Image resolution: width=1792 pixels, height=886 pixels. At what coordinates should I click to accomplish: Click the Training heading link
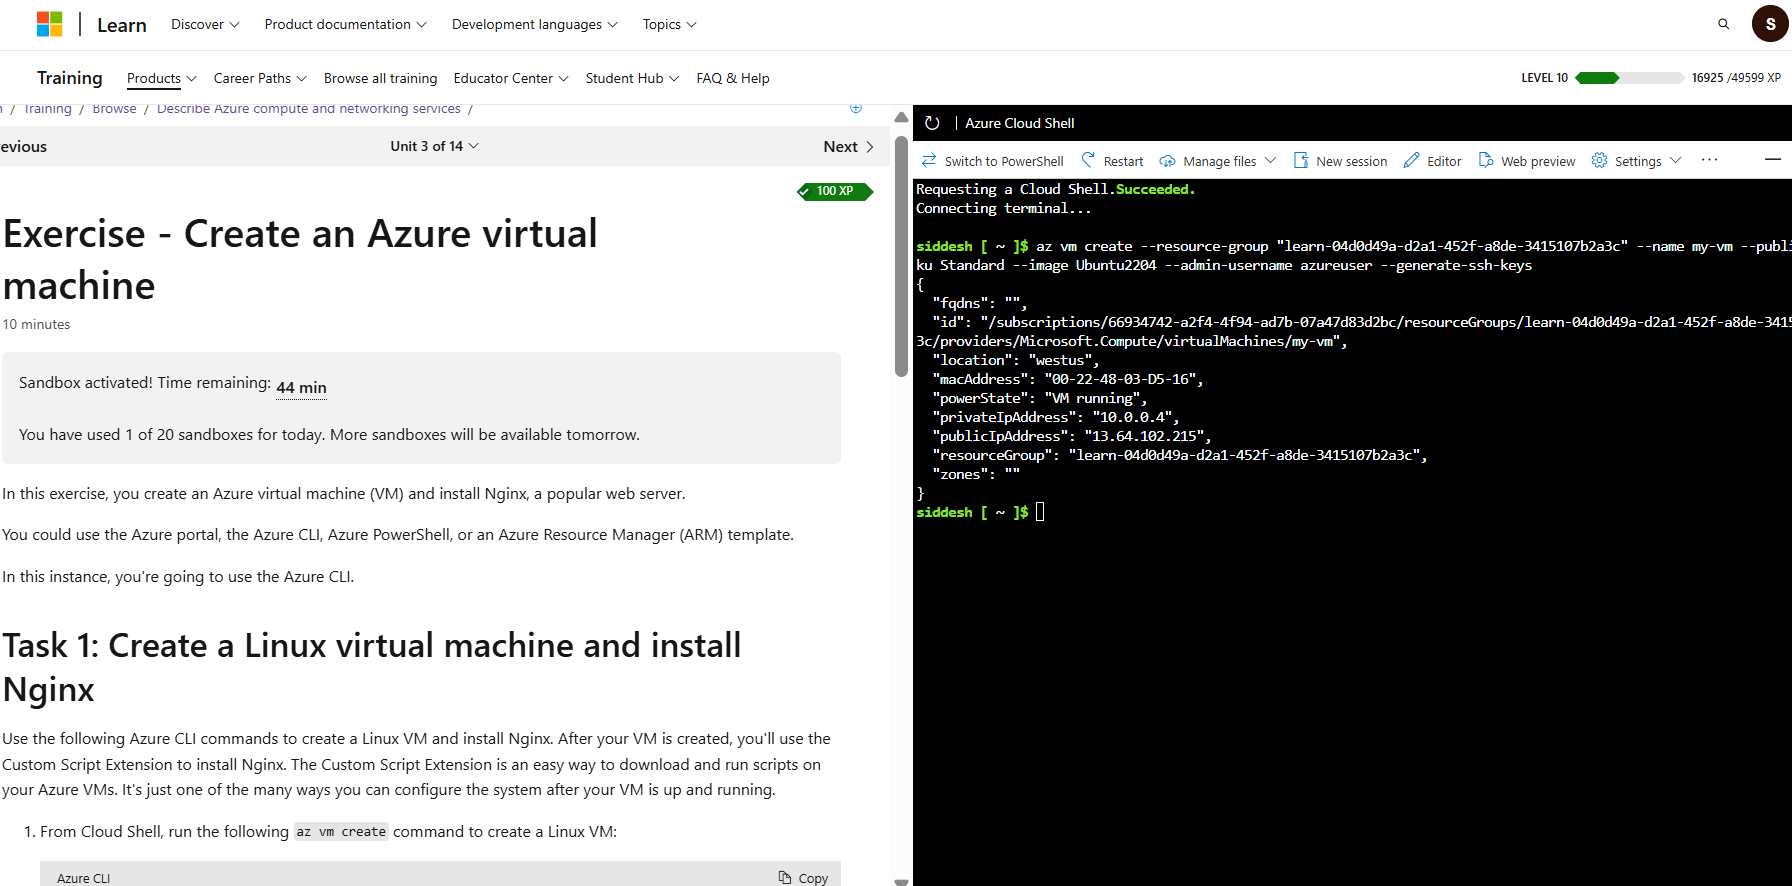70,78
